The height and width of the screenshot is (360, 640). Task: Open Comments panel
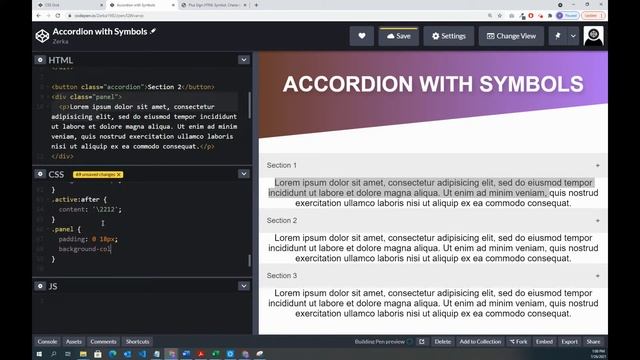click(x=103, y=342)
